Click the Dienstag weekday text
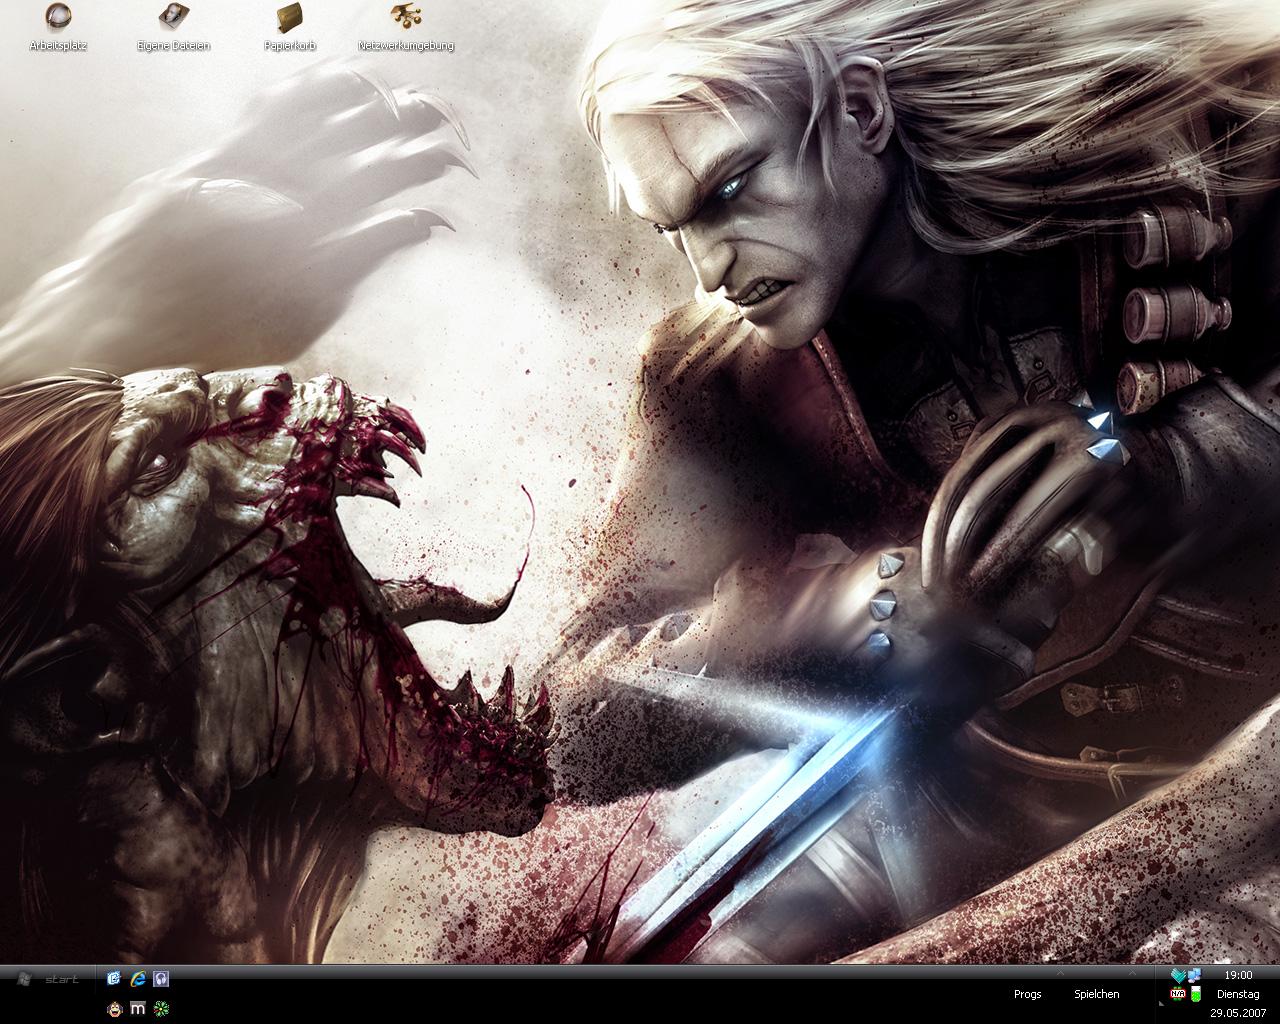The width and height of the screenshot is (1280, 1024). (x=1238, y=994)
